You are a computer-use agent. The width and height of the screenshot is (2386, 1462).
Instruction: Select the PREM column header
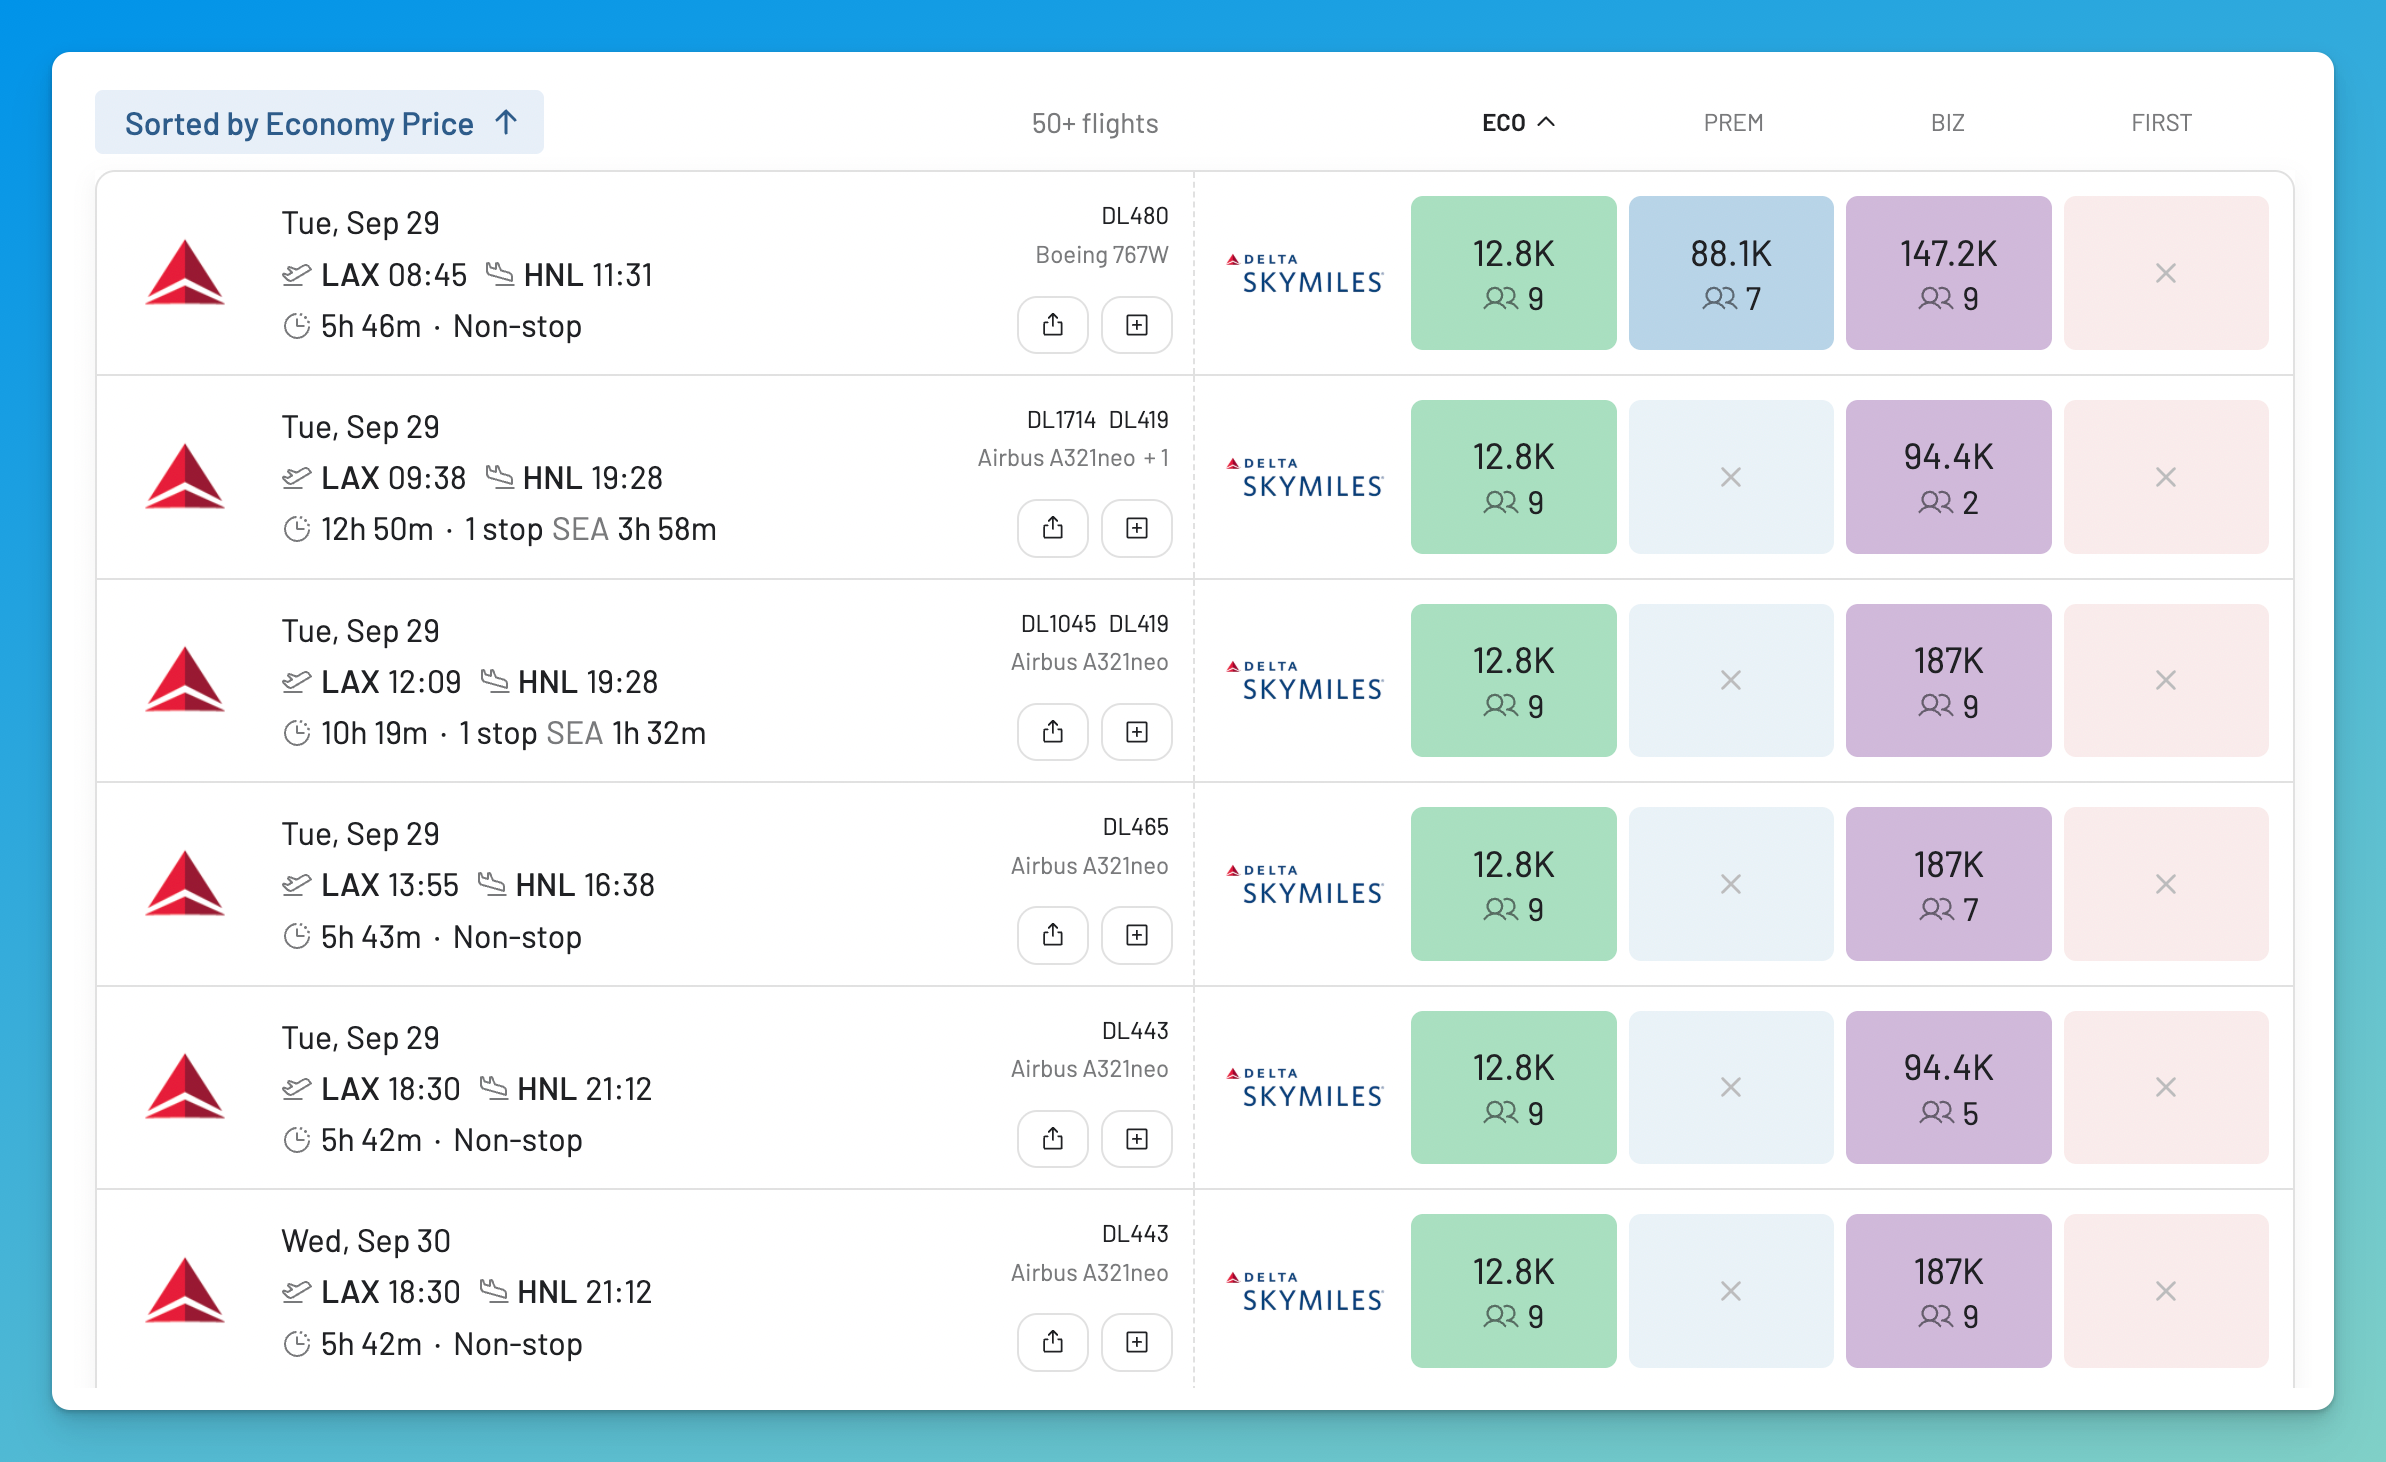(1733, 122)
